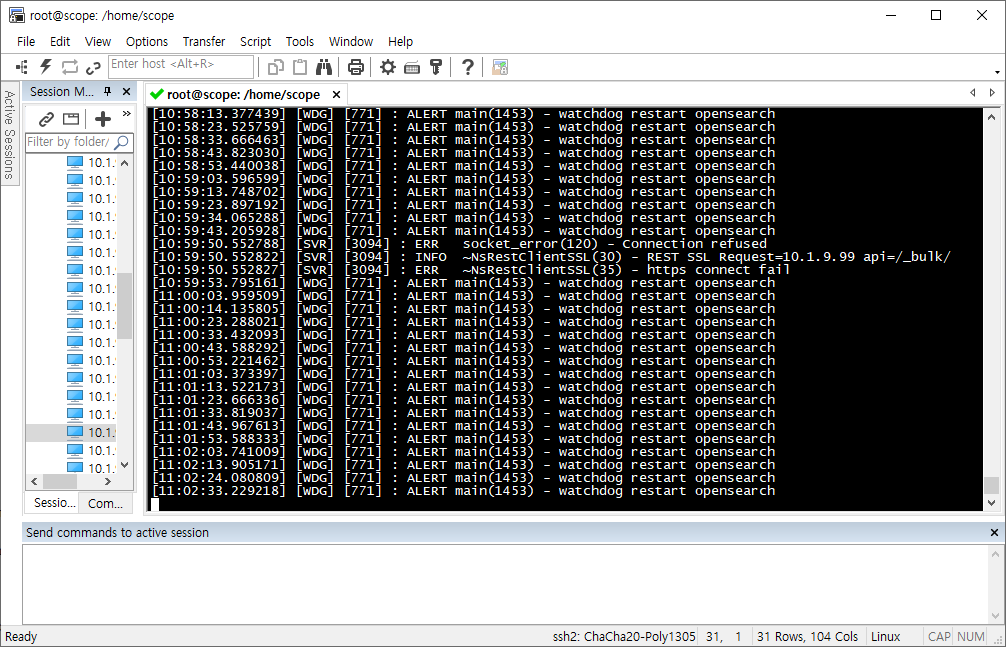Open the Help menu
Viewport: 1006px width, 647px height.
click(400, 41)
